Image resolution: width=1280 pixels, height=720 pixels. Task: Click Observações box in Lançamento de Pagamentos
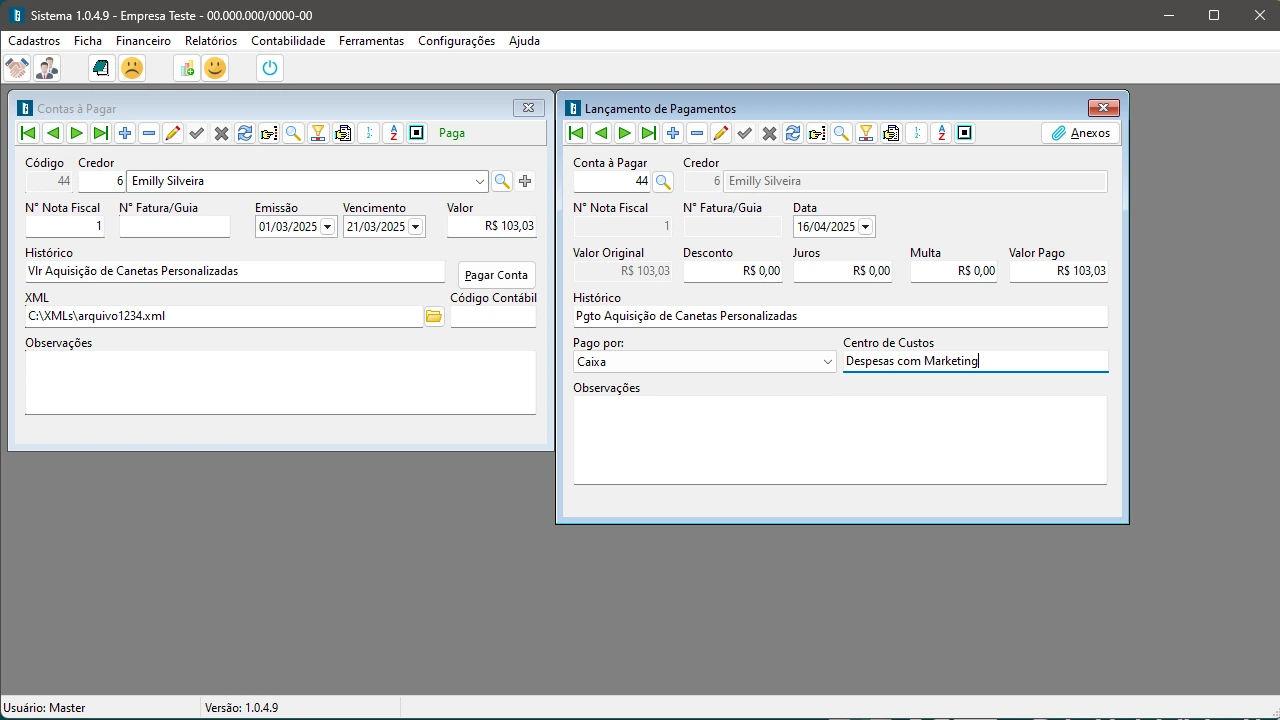pos(840,440)
